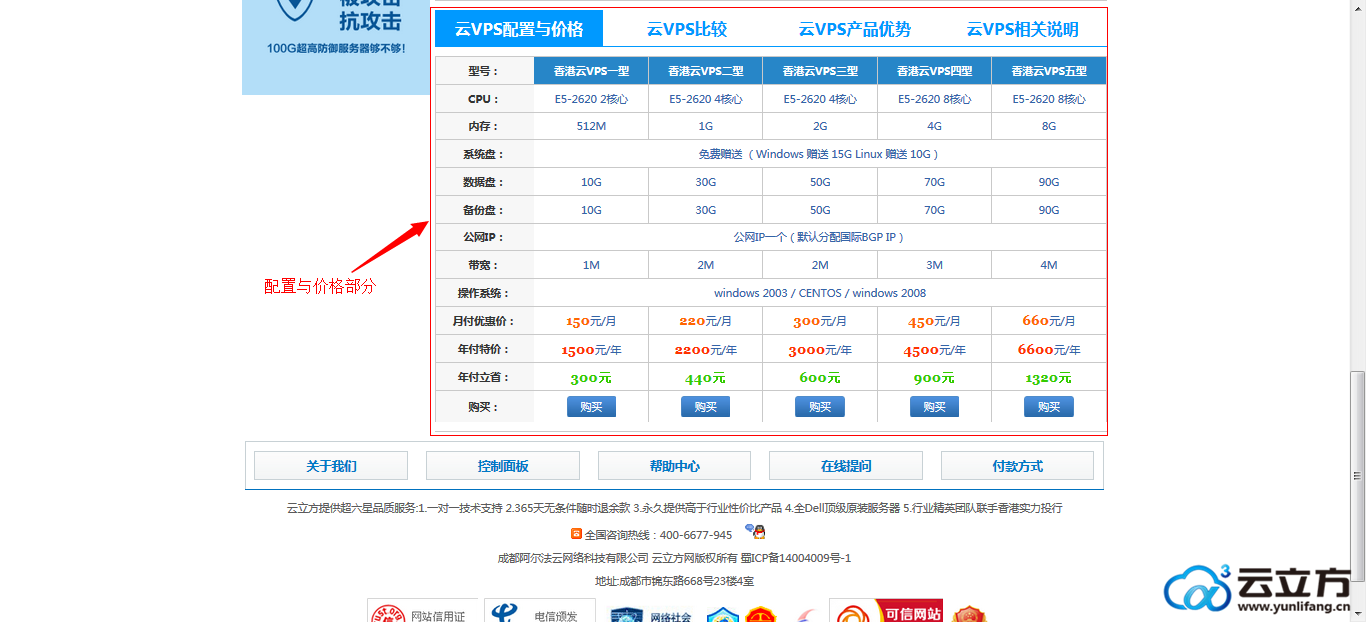
Task: Click the 1500元/年 yearly price
Action: pos(591,350)
